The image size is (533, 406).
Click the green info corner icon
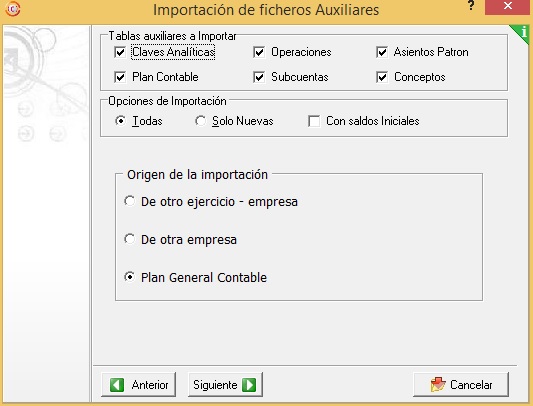tap(522, 33)
